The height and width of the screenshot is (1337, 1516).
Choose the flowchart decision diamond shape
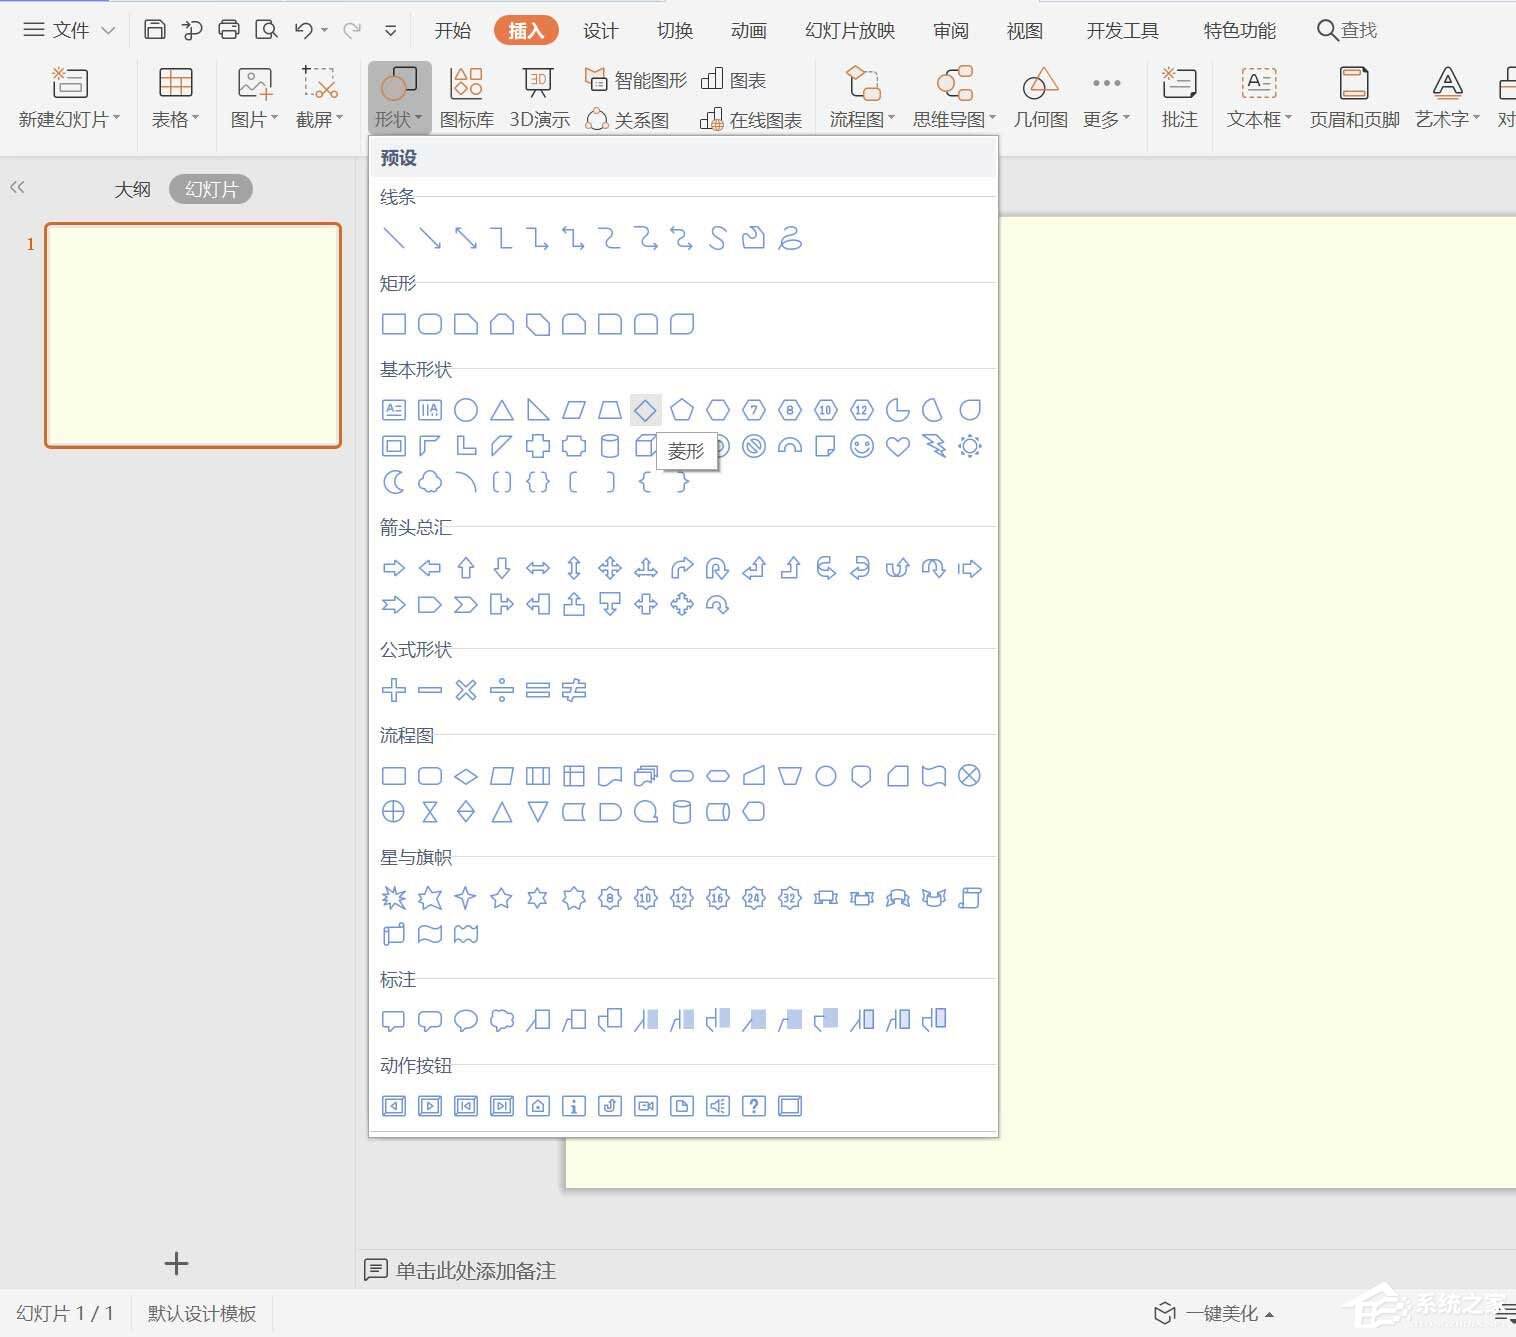(x=466, y=776)
